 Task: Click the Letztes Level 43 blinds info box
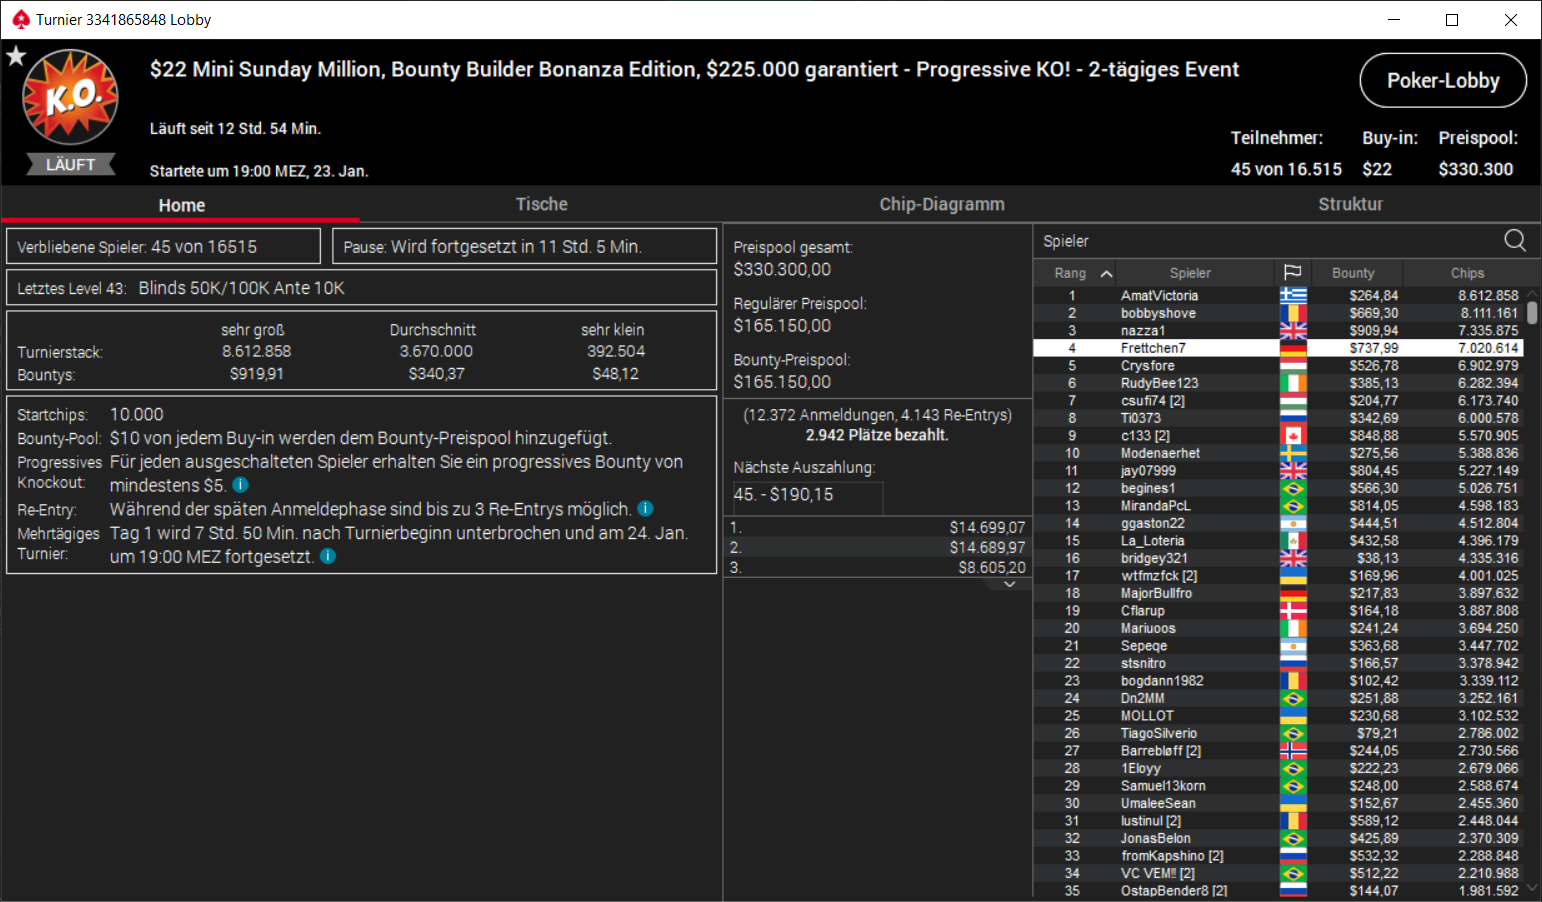[362, 287]
